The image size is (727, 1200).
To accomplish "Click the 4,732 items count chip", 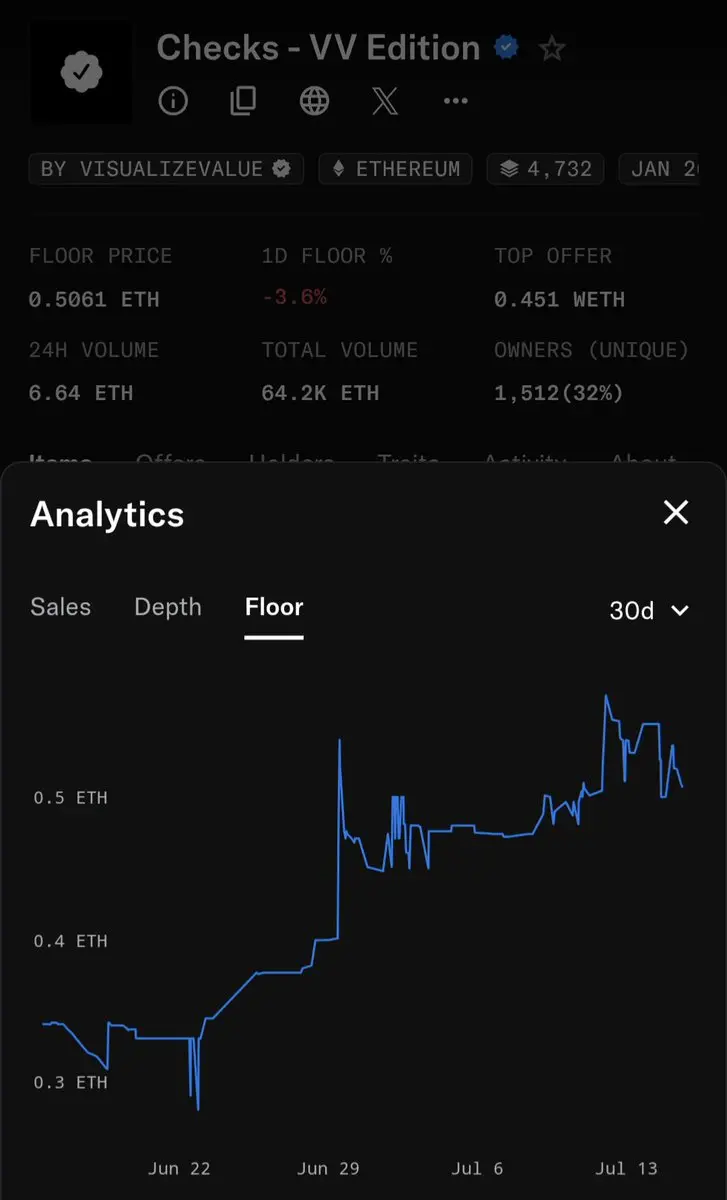I will pos(546,169).
